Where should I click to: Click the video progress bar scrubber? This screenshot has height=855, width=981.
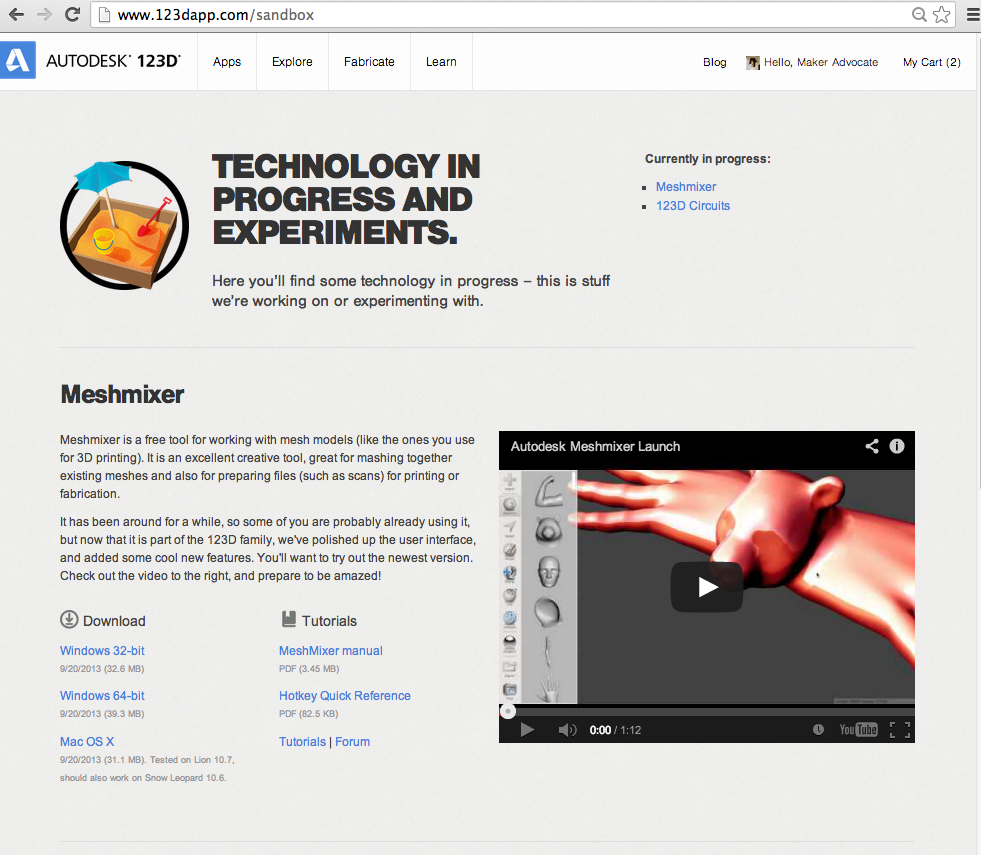pyautogui.click(x=508, y=711)
